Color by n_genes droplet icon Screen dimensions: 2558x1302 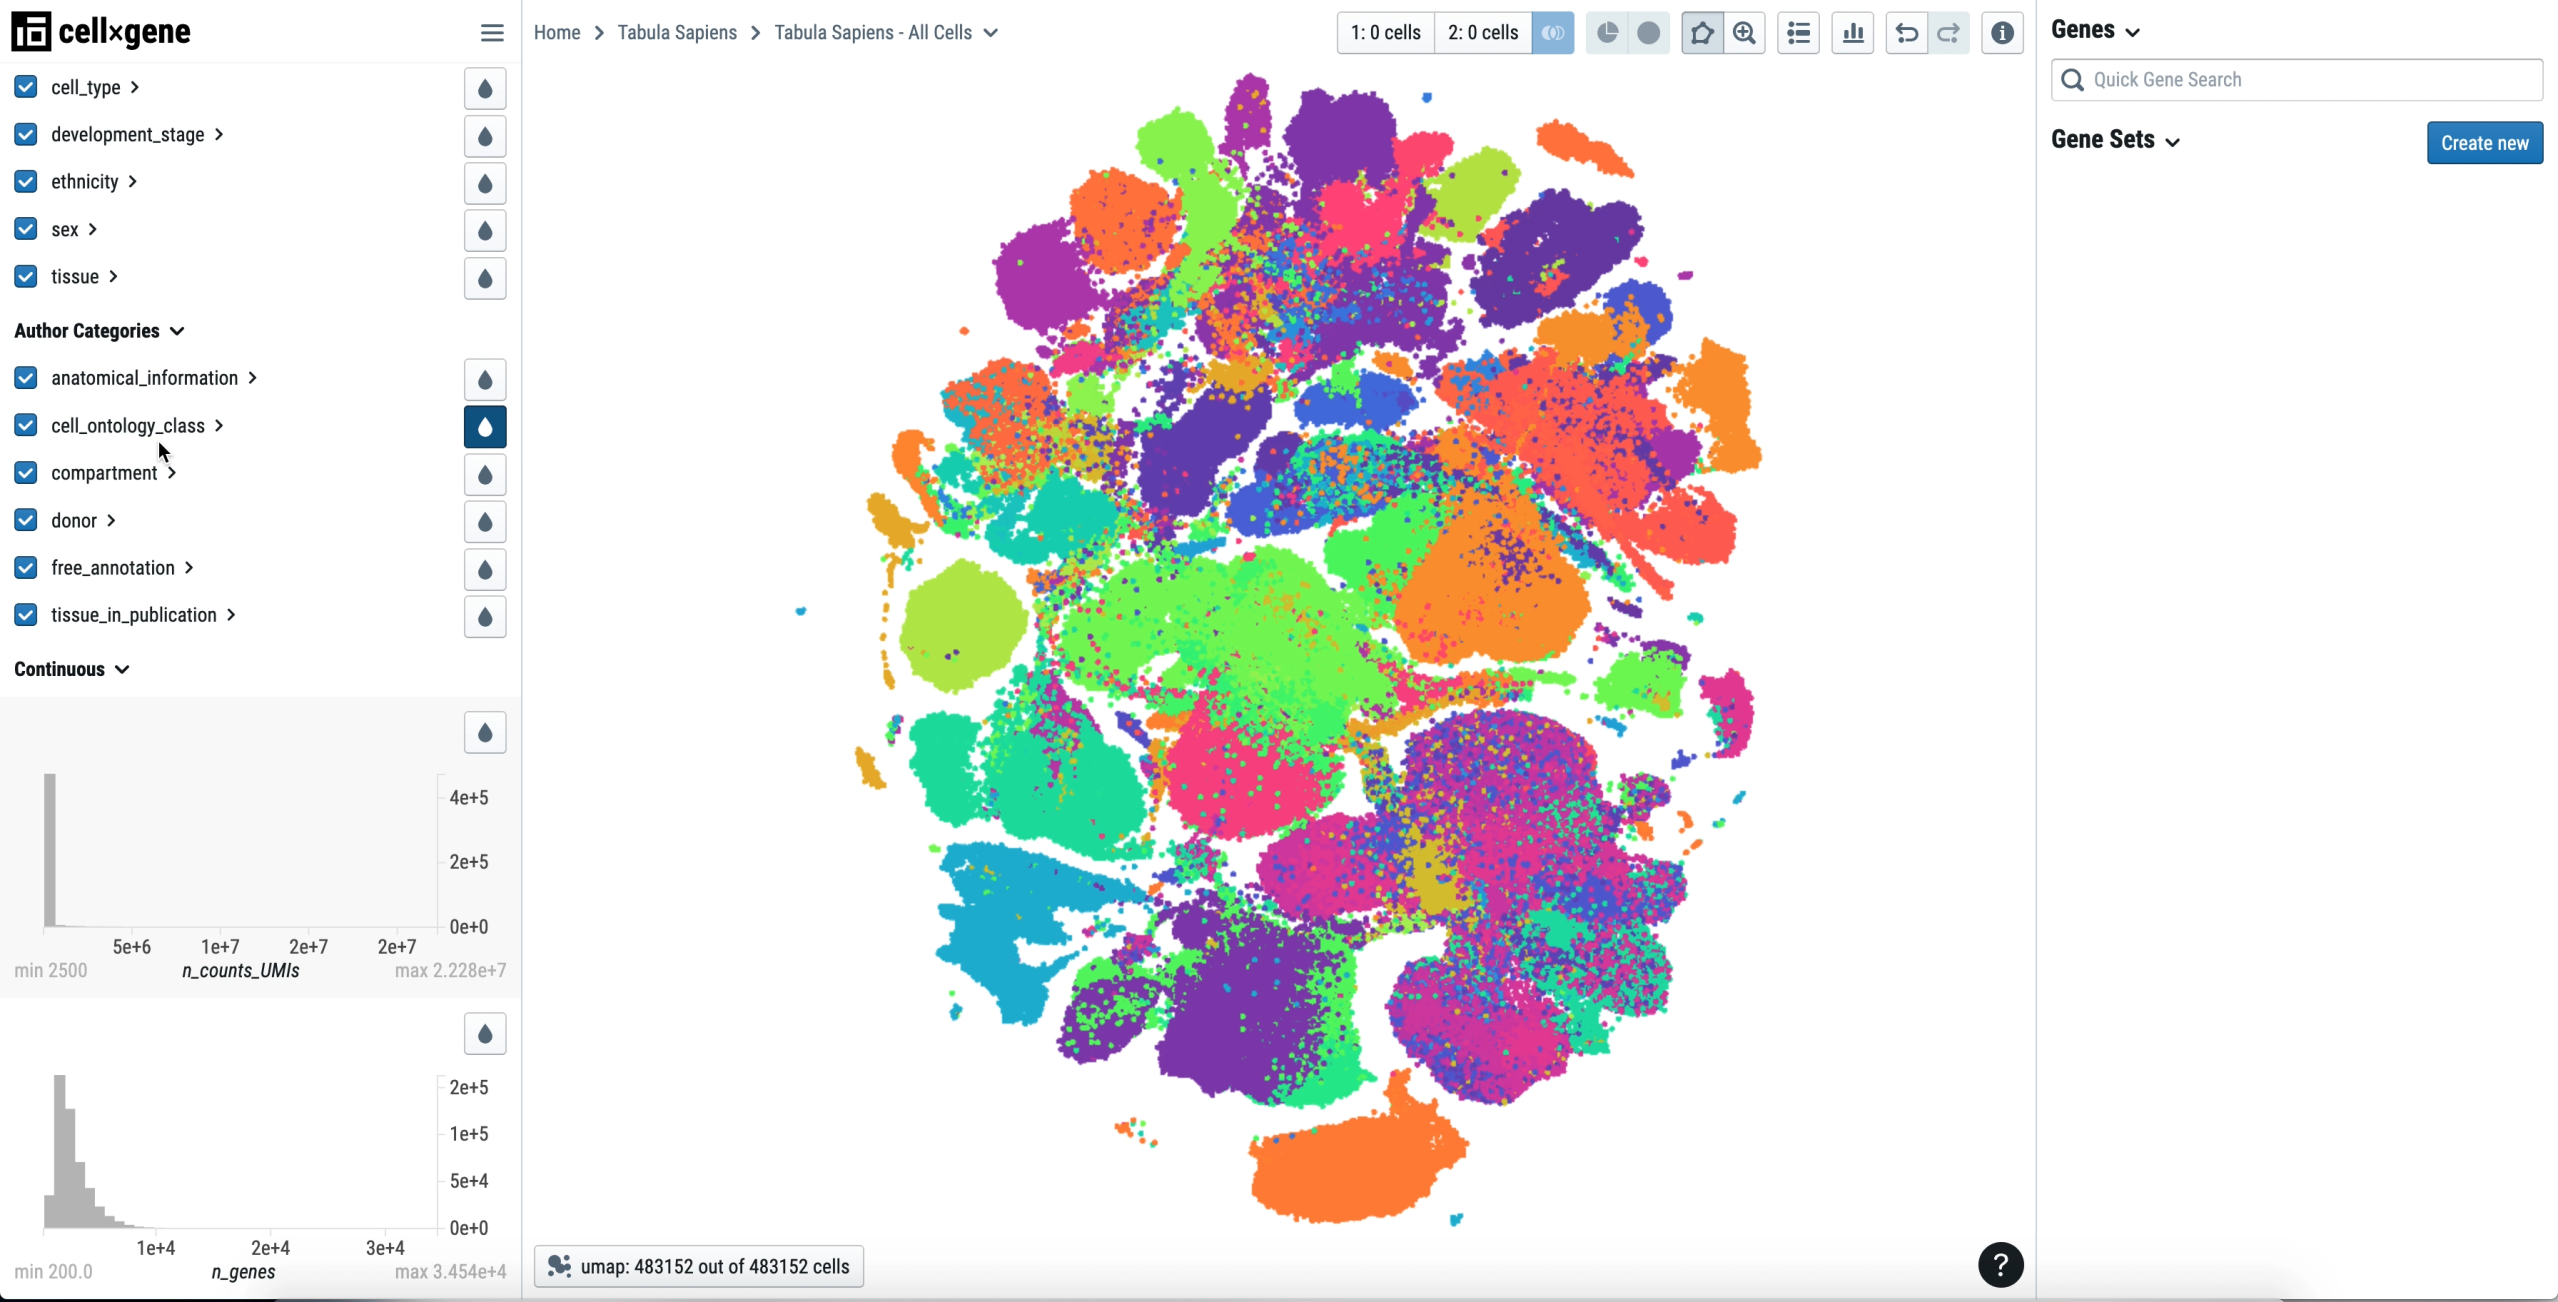click(x=485, y=1034)
